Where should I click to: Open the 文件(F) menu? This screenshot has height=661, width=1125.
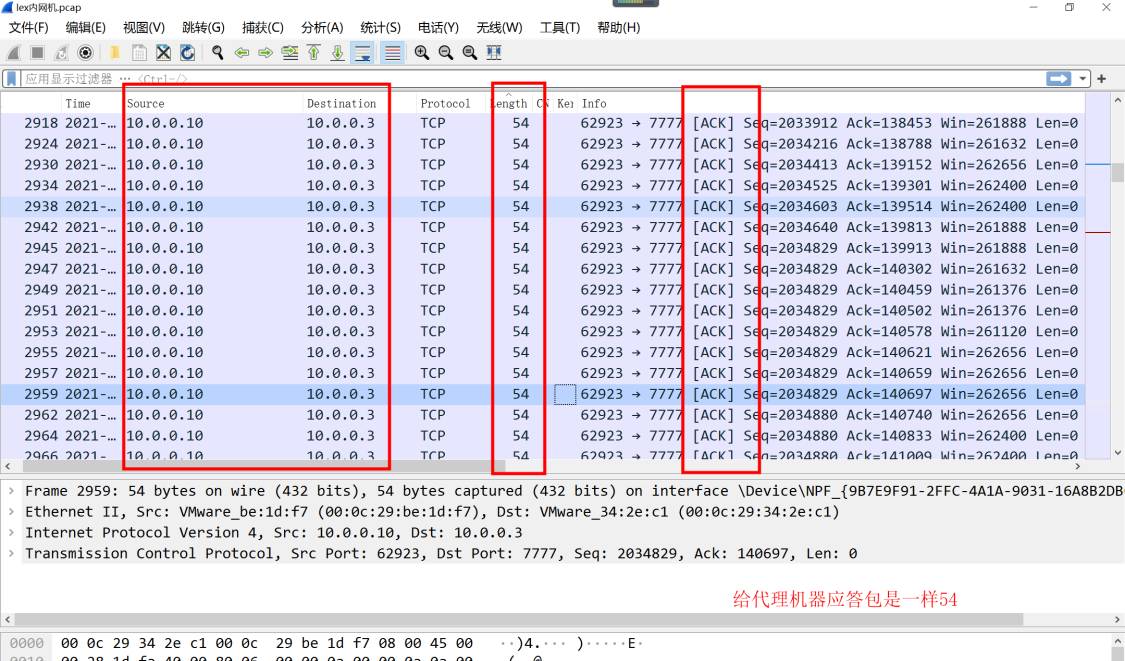(x=29, y=27)
